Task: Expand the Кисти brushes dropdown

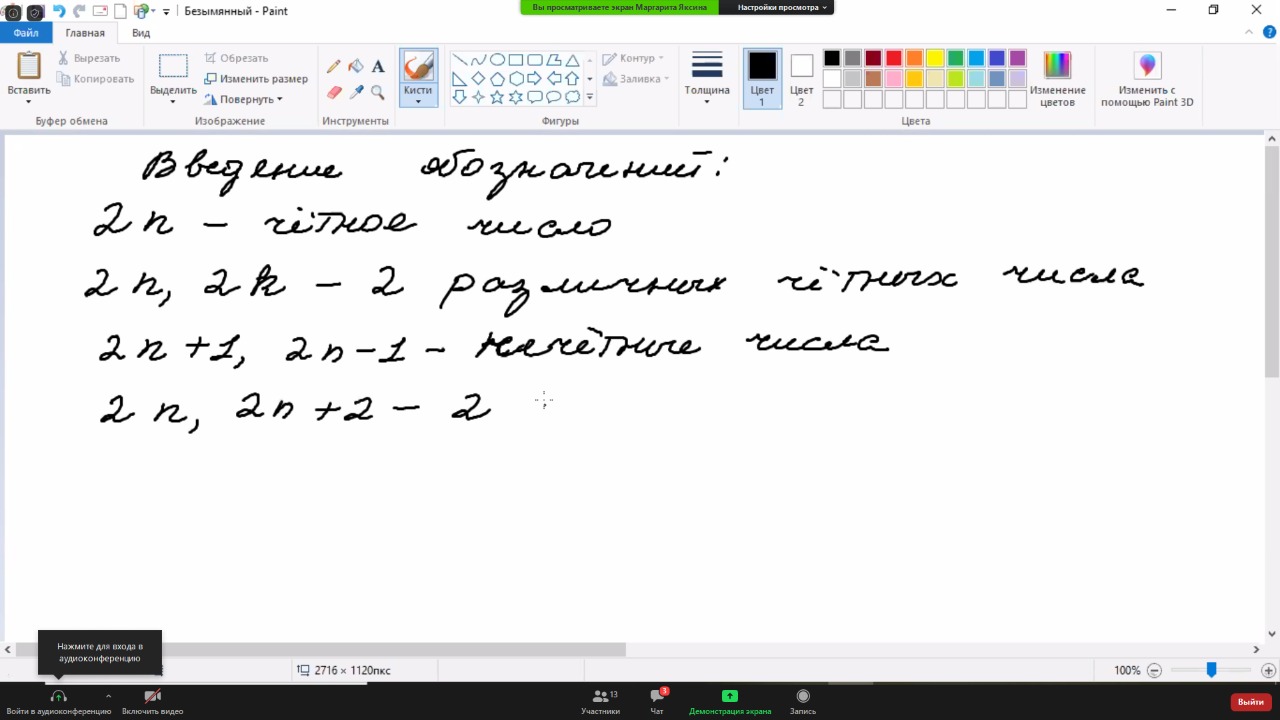Action: click(418, 101)
